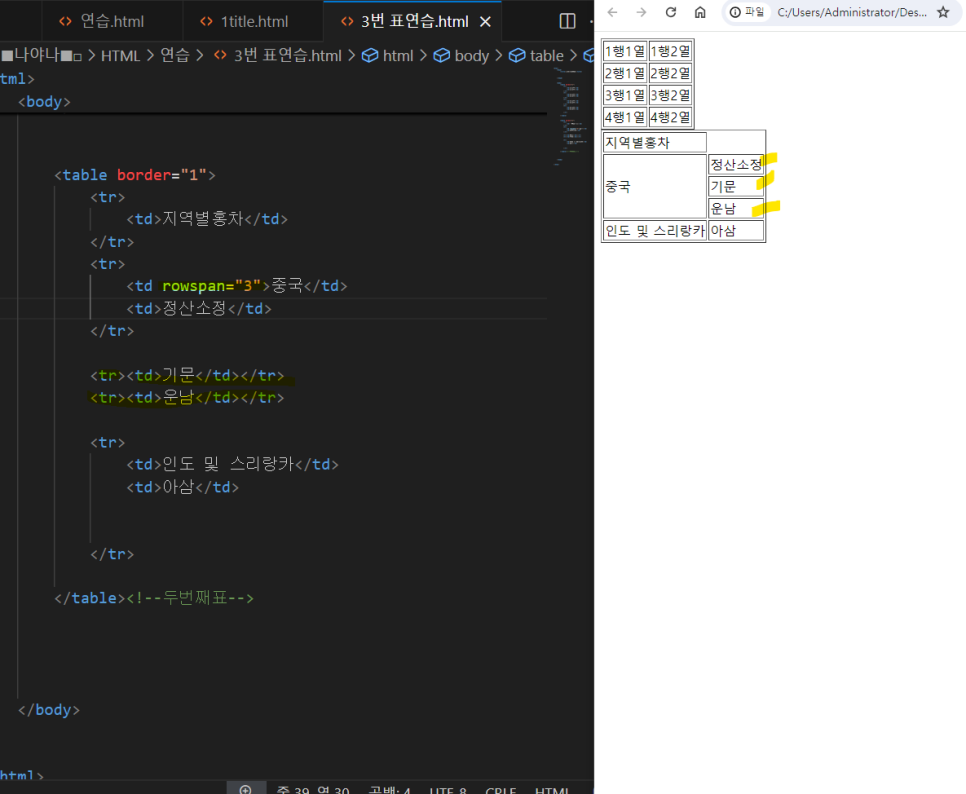966x794 pixels.
Task: Click the 인도 및 스리랑카 cell in browser
Action: point(654,231)
